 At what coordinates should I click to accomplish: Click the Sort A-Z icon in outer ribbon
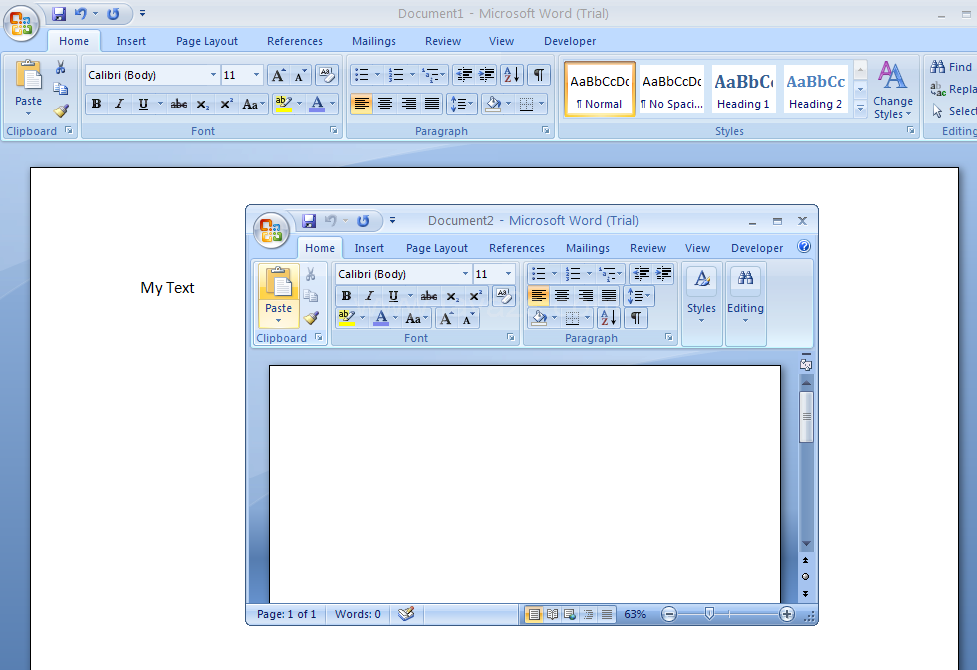512,75
